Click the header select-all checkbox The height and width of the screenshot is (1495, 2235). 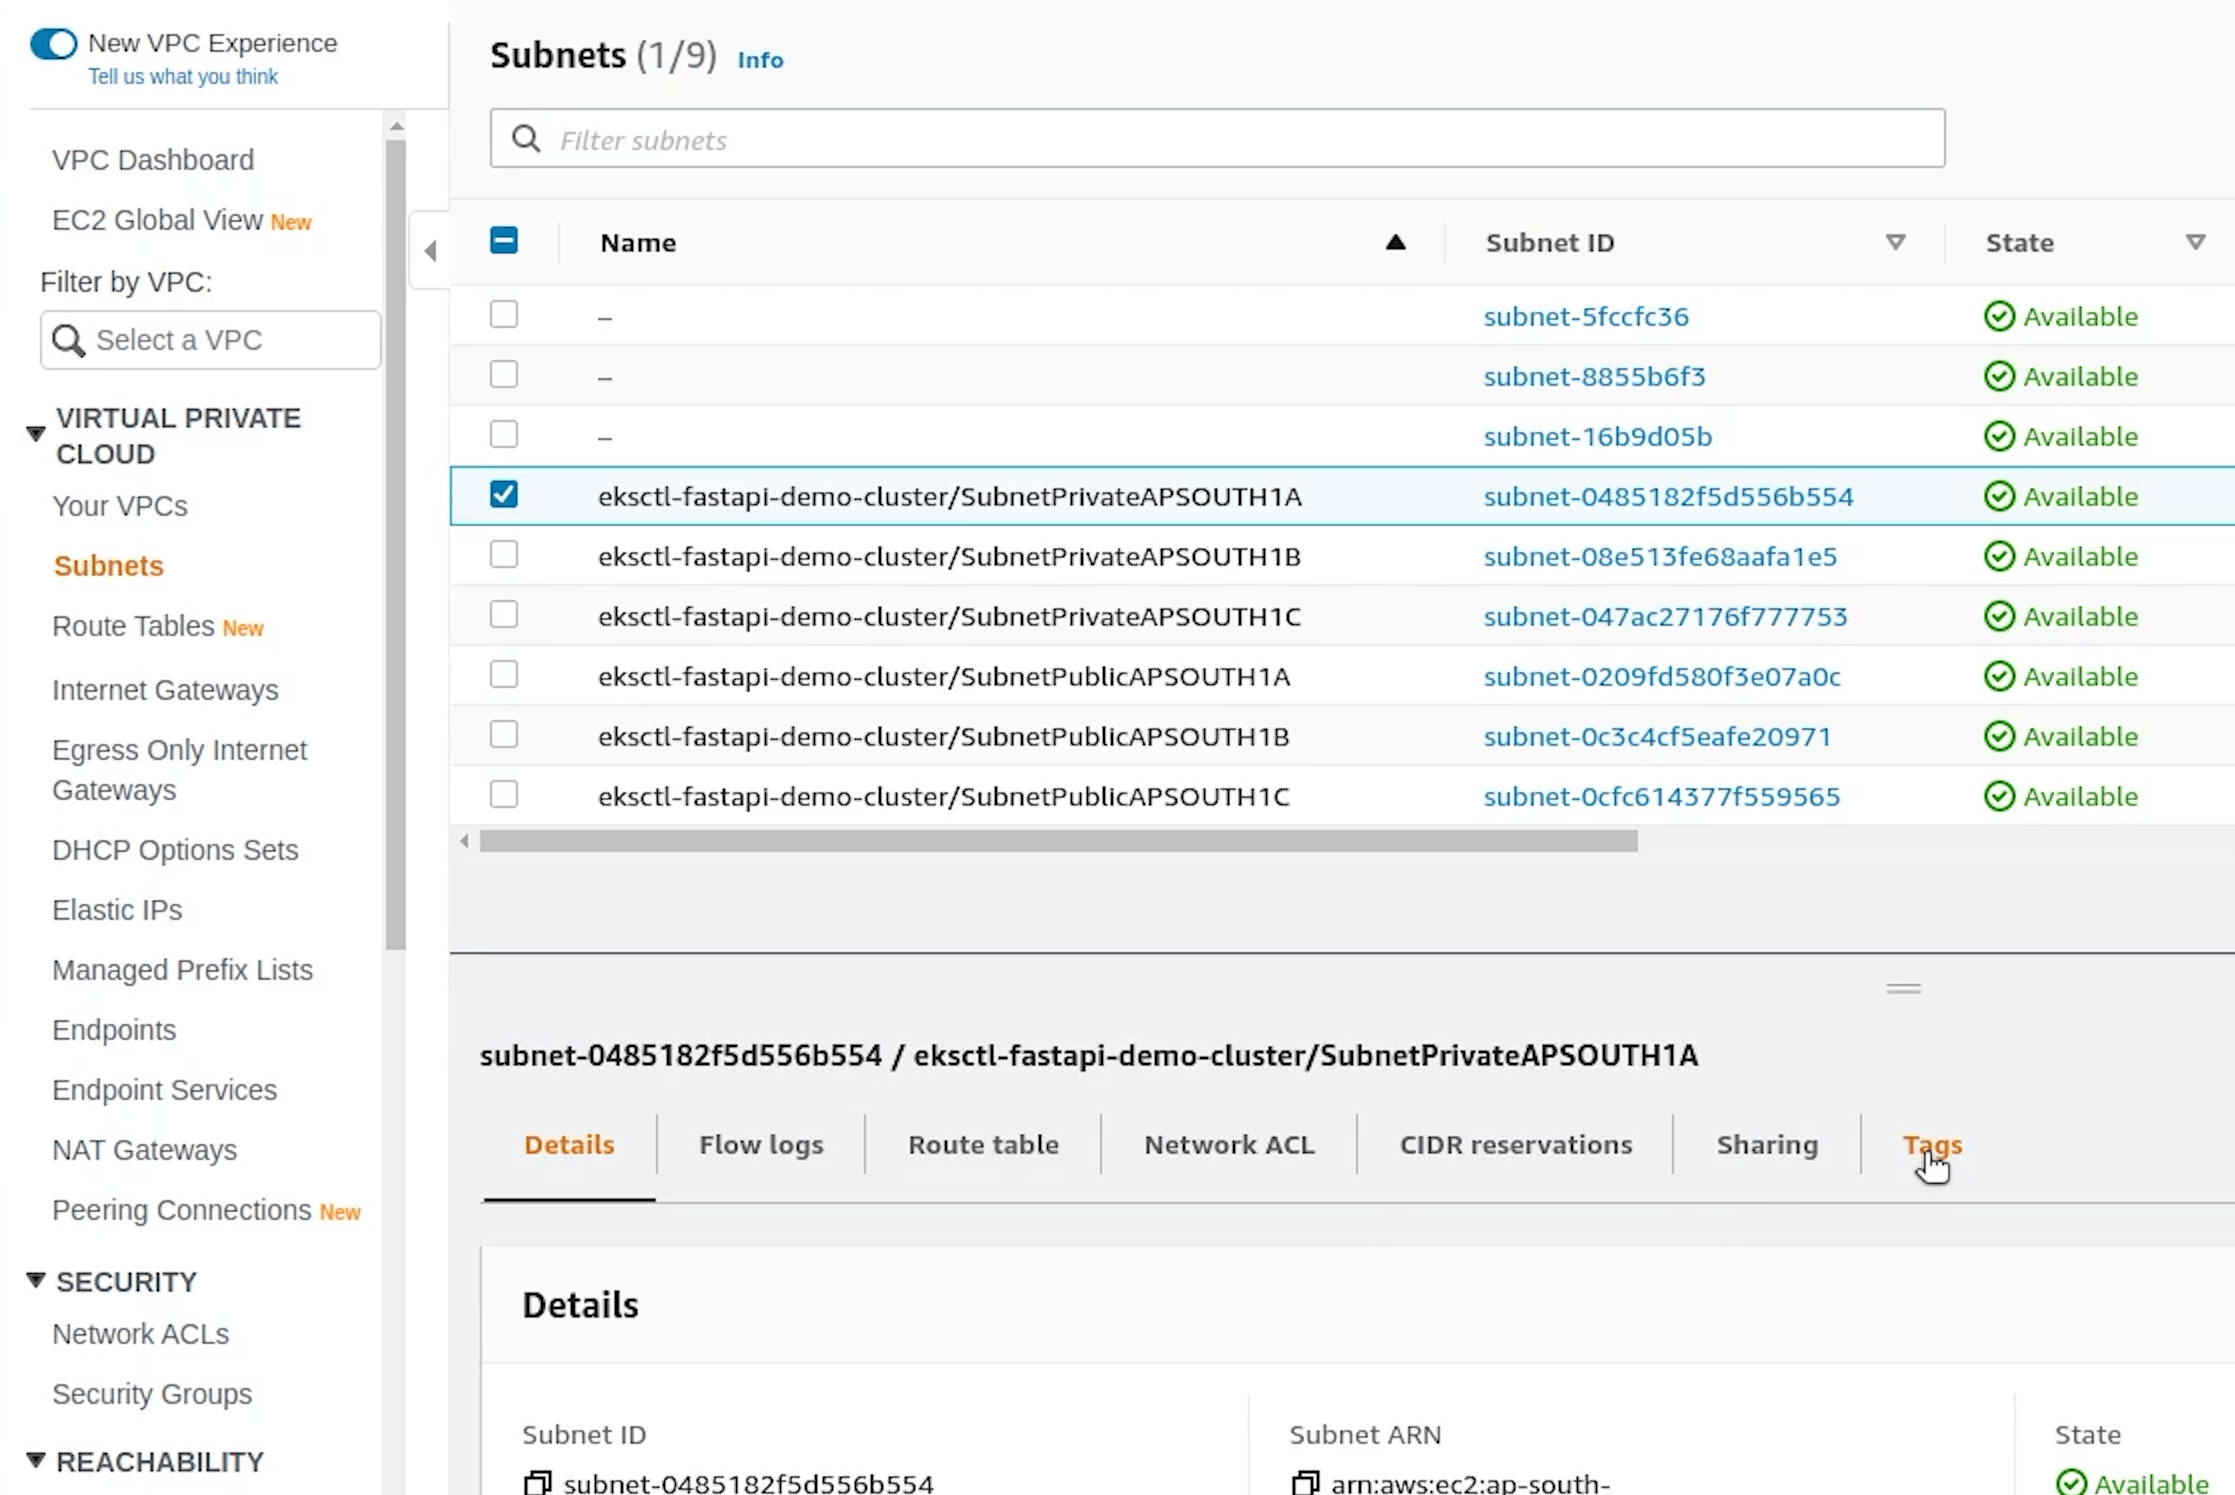pos(504,241)
